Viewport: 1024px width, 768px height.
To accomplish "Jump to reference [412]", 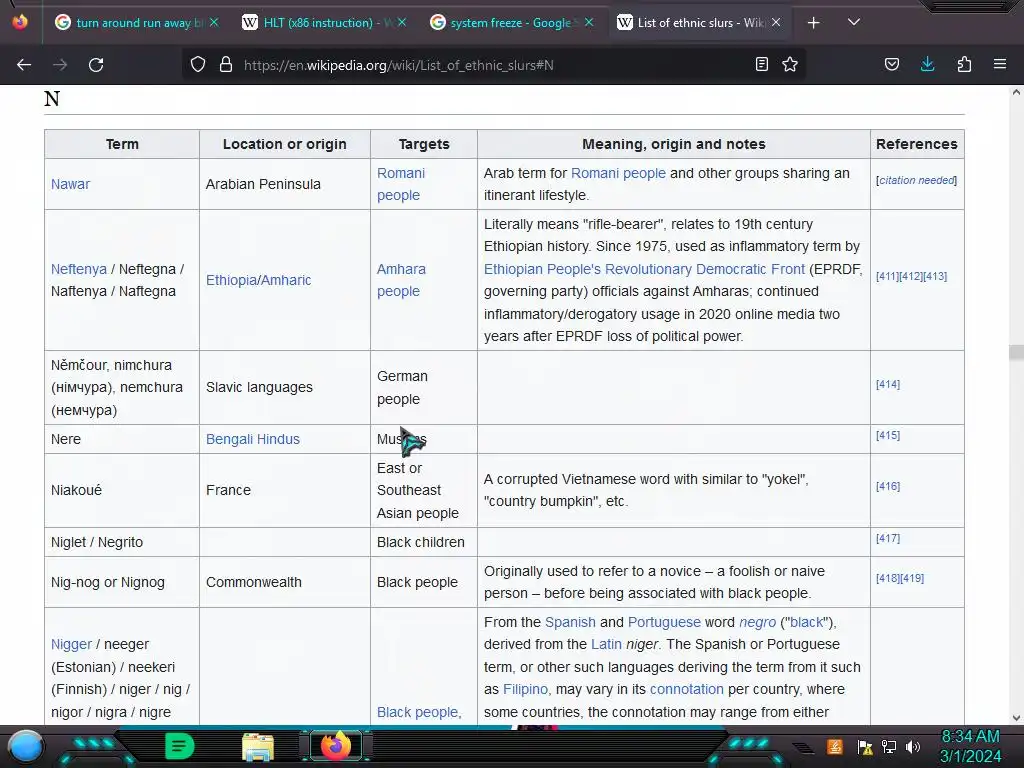I will click(x=911, y=276).
